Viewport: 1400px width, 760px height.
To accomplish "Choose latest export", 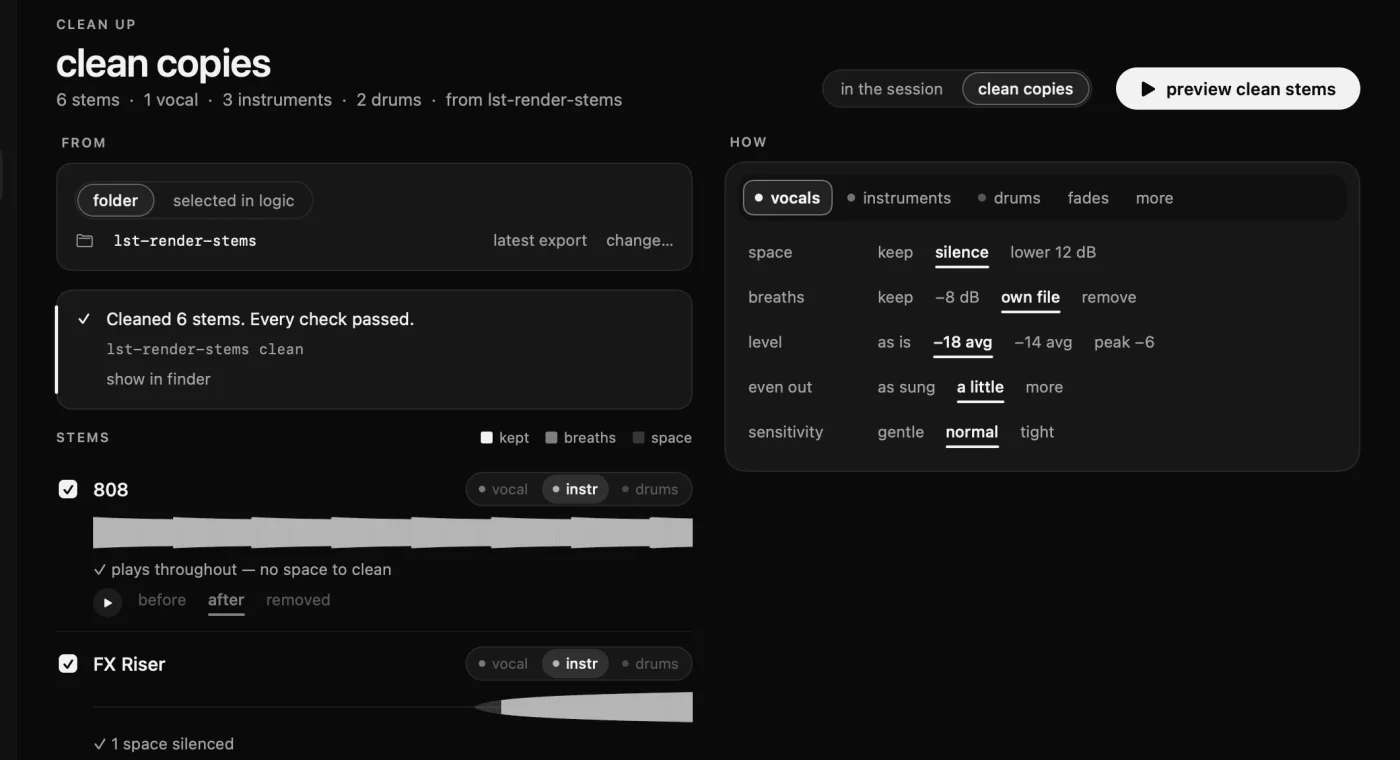I will tap(540, 240).
